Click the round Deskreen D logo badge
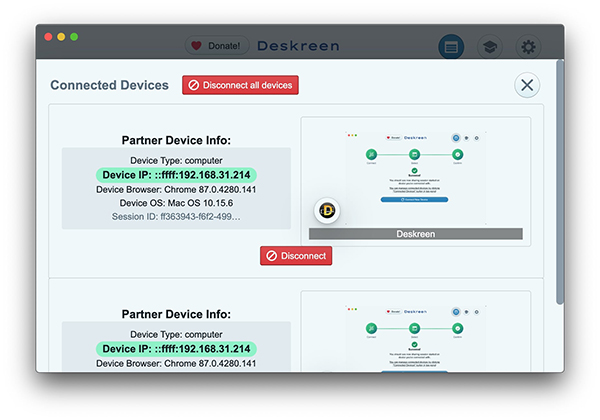 327,210
